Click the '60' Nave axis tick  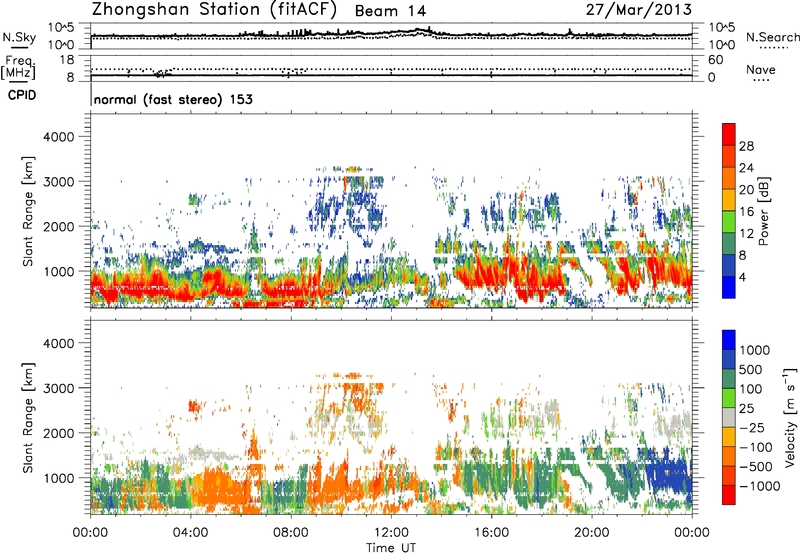click(715, 60)
